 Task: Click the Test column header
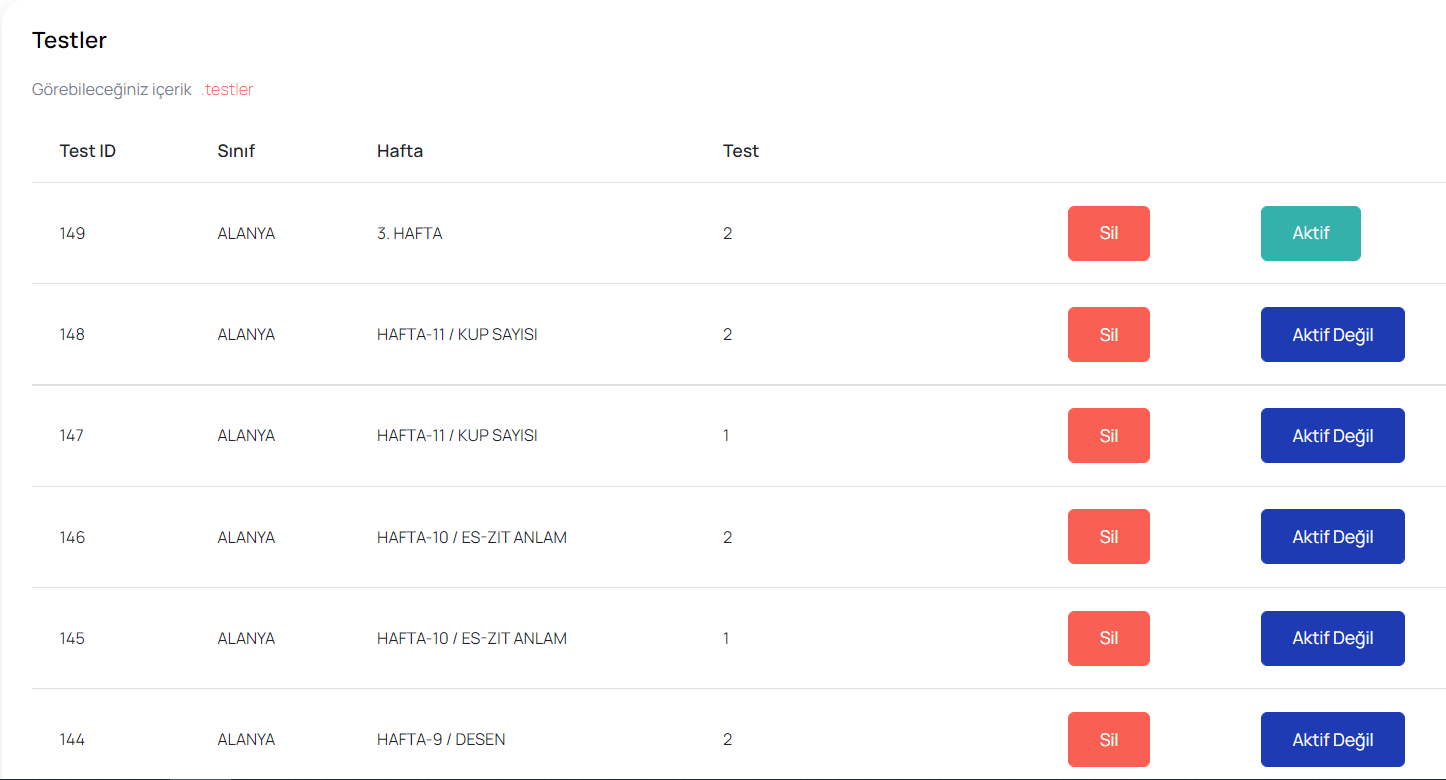(x=741, y=151)
